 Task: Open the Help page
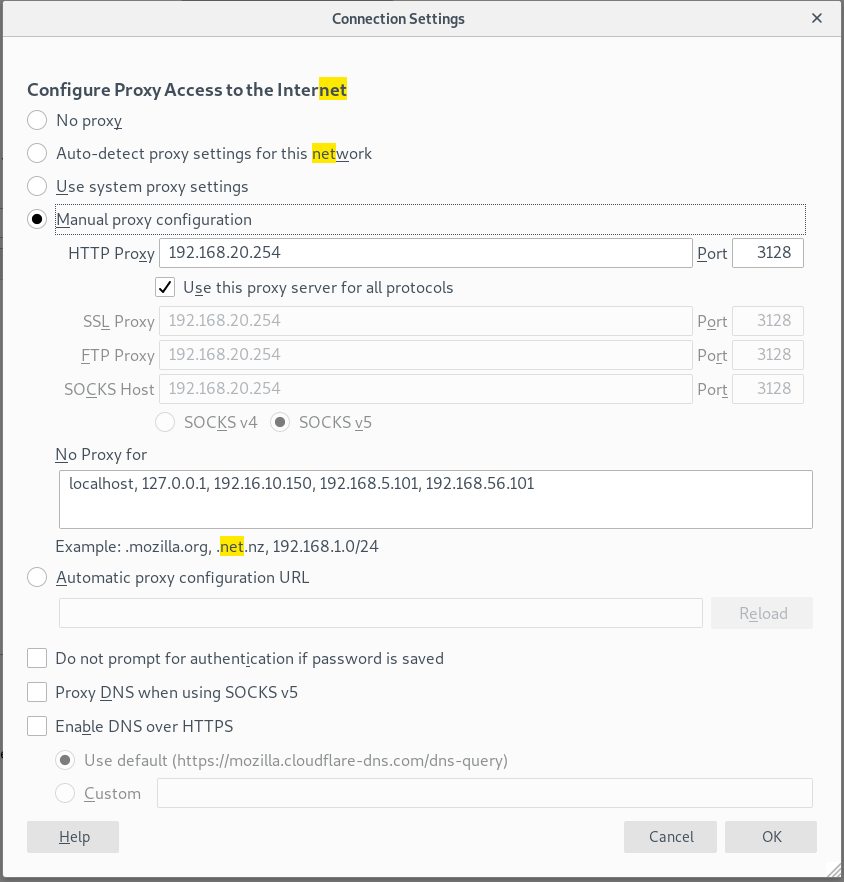pos(72,836)
